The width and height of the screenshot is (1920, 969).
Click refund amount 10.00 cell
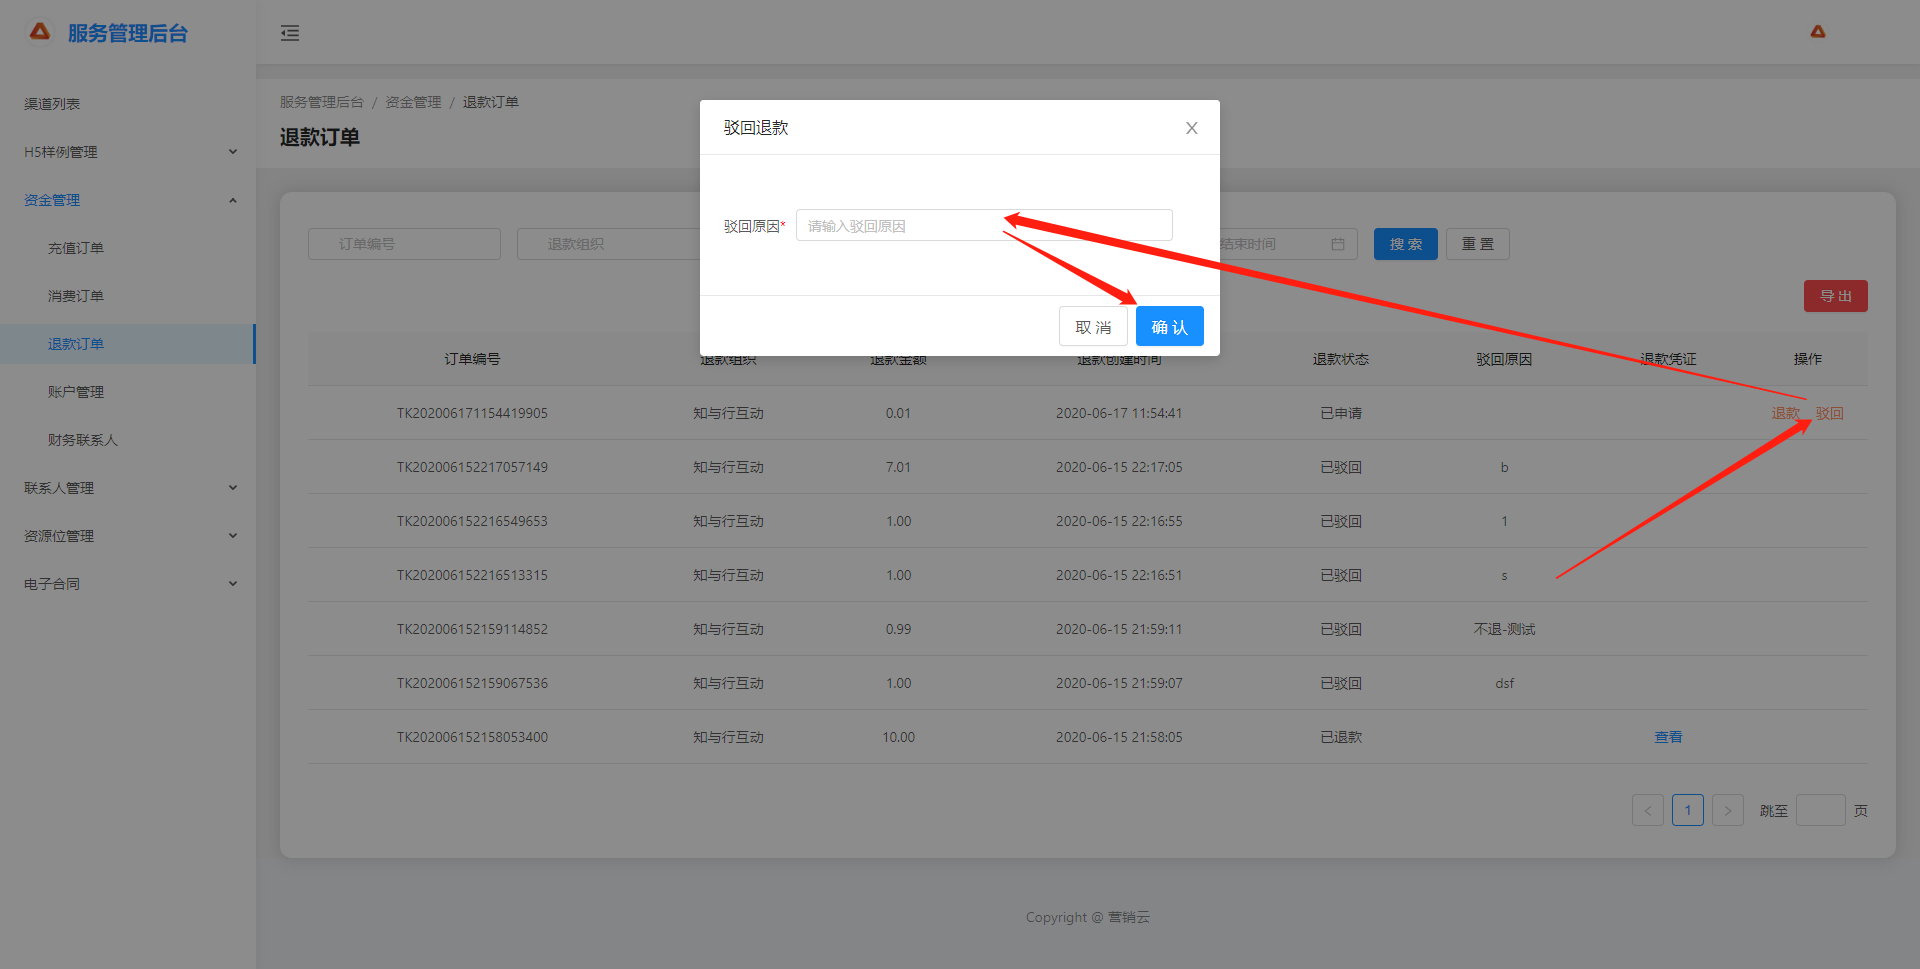[898, 737]
